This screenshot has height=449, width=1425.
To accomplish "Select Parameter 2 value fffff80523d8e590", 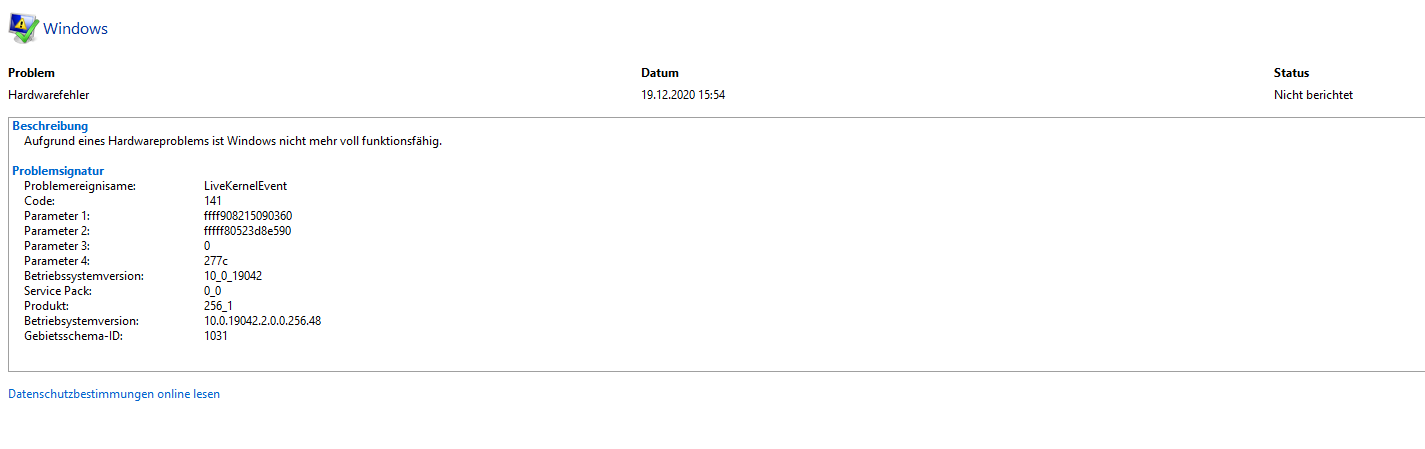I will tap(247, 231).
